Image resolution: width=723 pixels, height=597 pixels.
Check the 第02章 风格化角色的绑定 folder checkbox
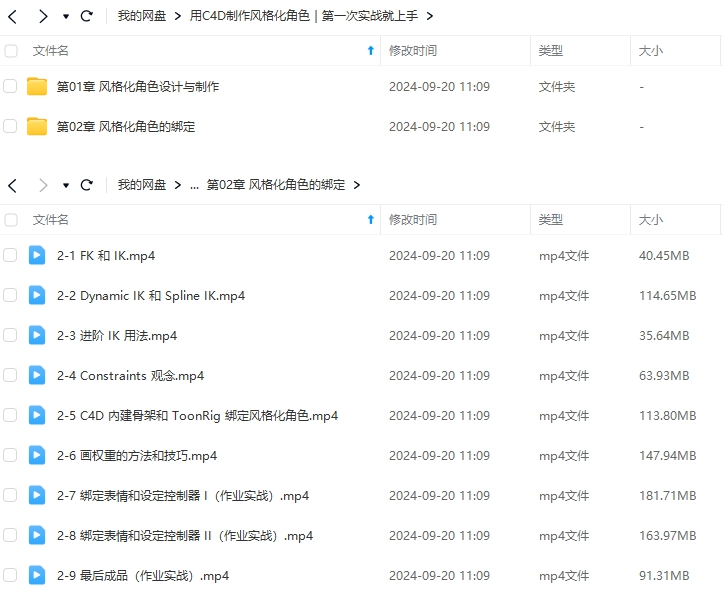(x=10, y=126)
